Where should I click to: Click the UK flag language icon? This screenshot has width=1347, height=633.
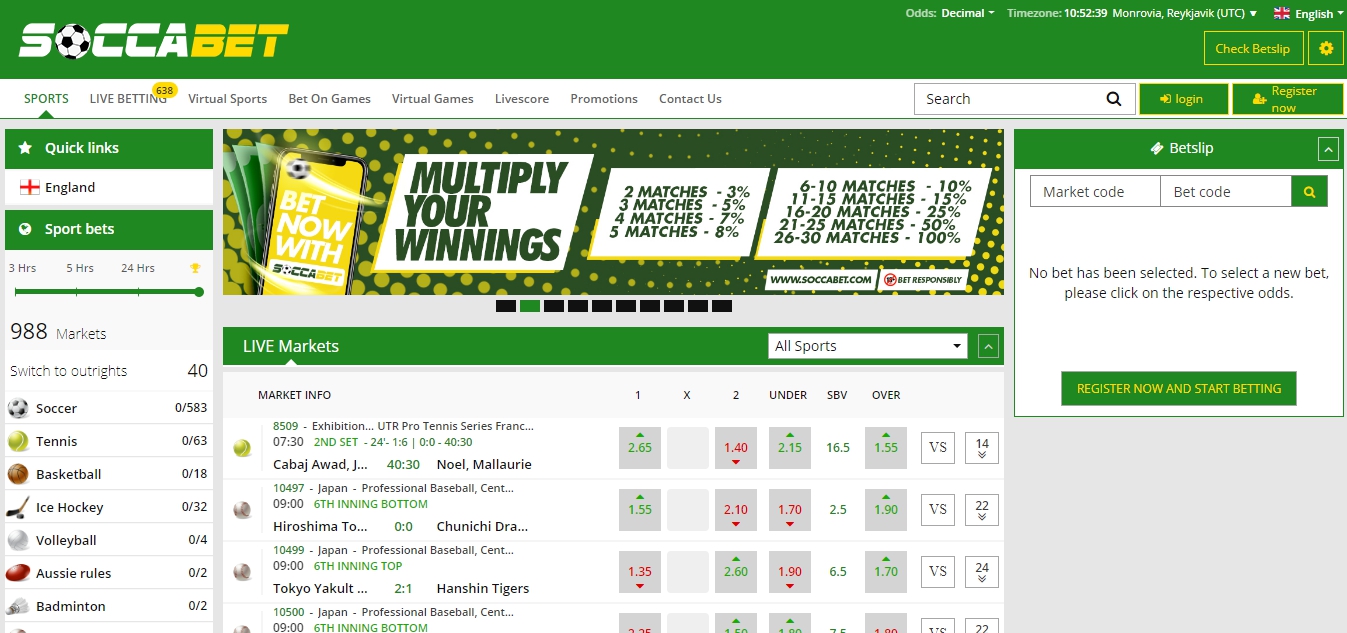point(1282,13)
